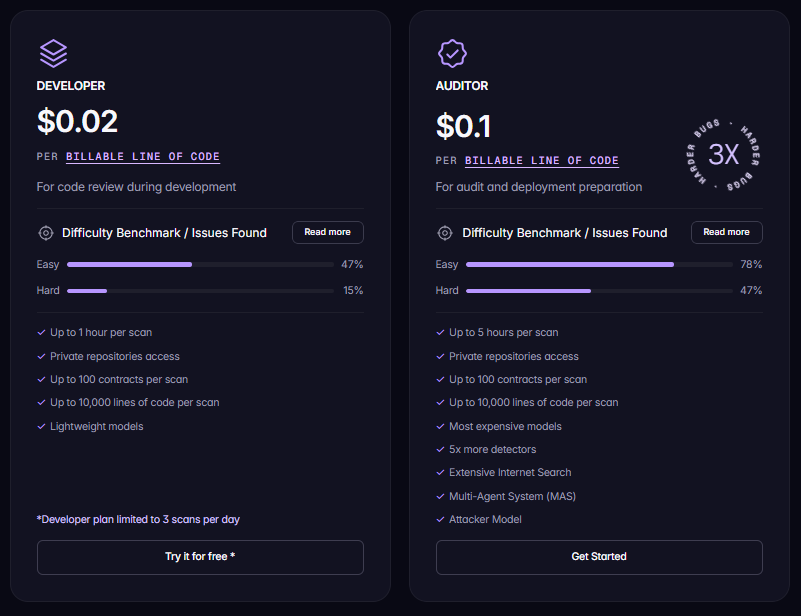Click the Auditor plan checkmark badge icon
The height and width of the screenshot is (616, 801).
(453, 53)
